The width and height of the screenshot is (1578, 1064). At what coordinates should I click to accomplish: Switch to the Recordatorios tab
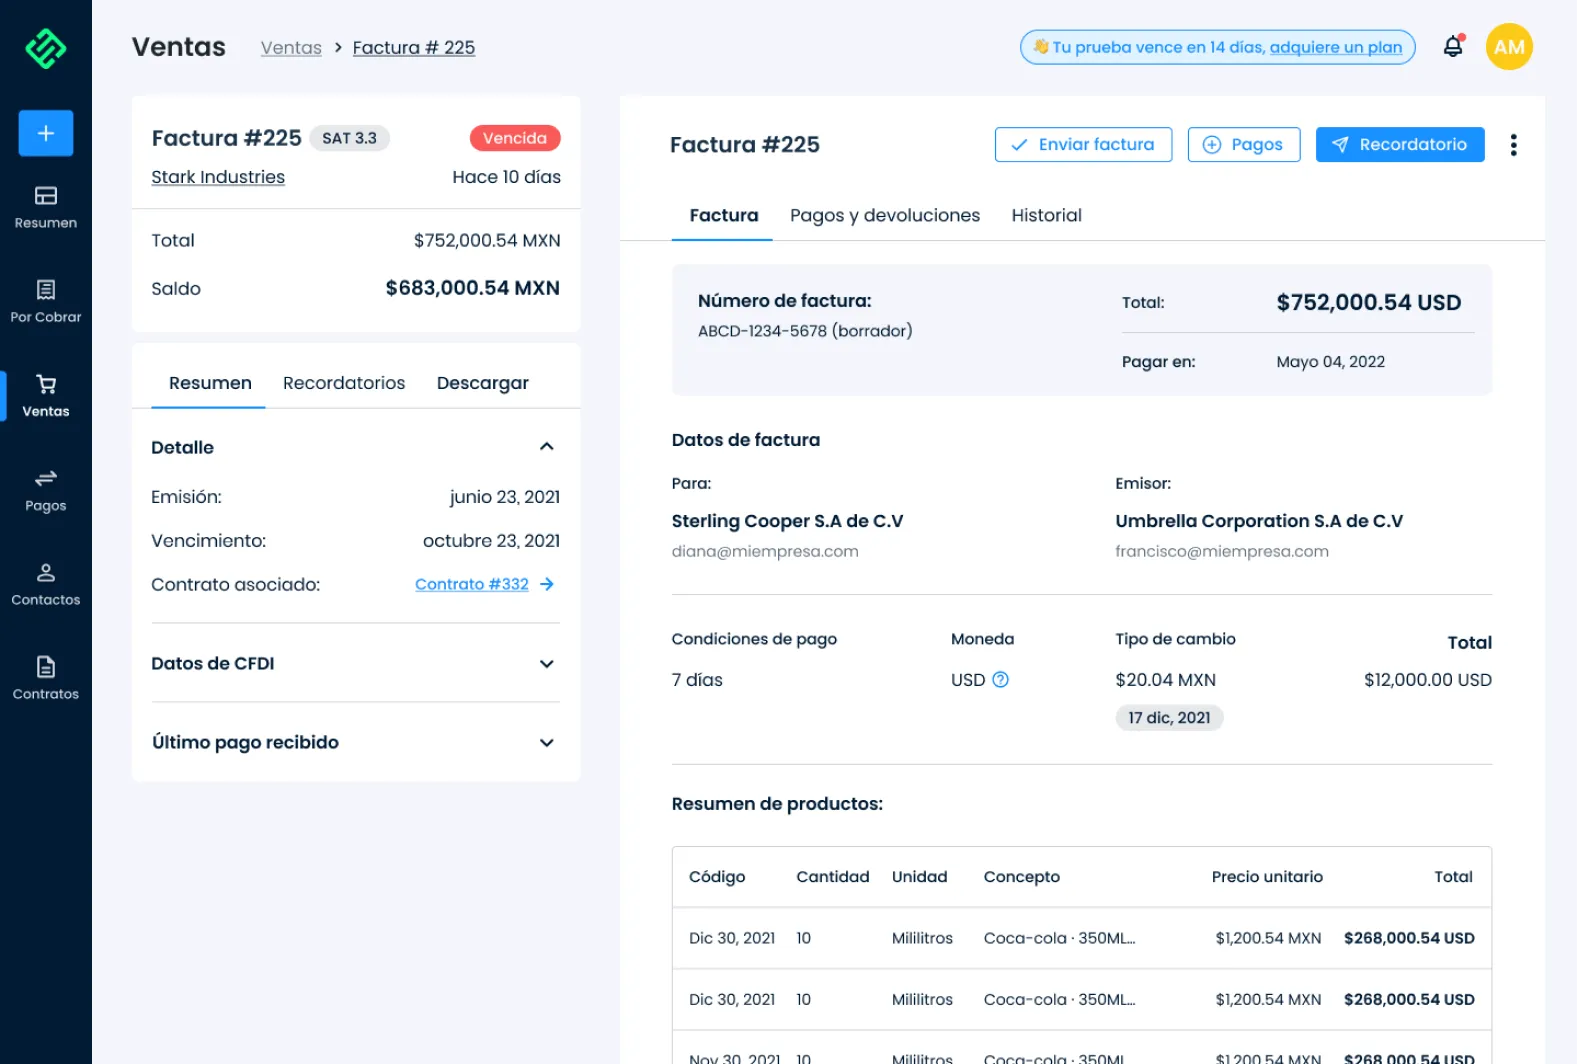click(x=344, y=383)
